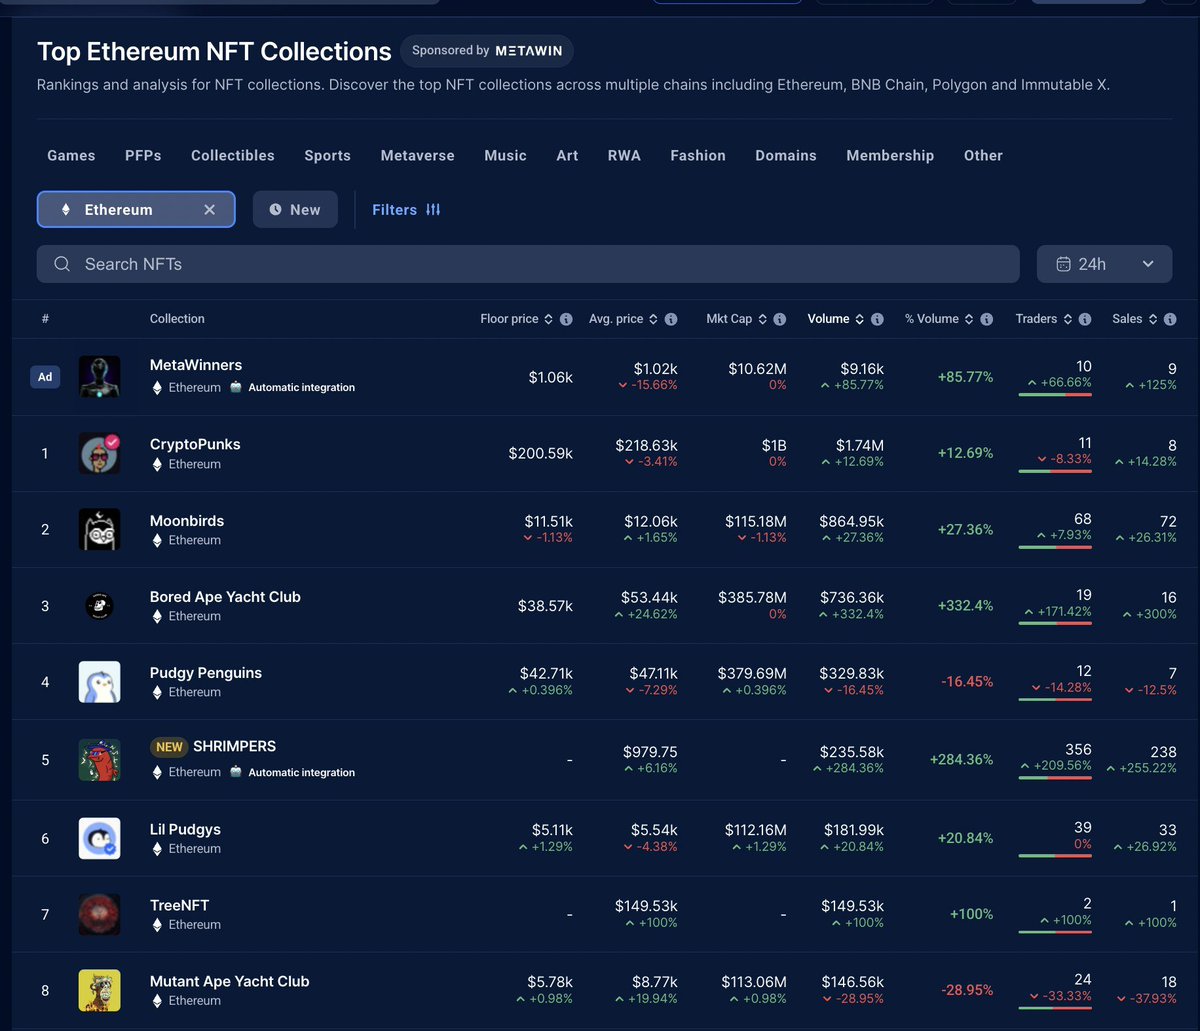
Task: Click the clock icon on the New button
Action: pyautogui.click(x=275, y=210)
